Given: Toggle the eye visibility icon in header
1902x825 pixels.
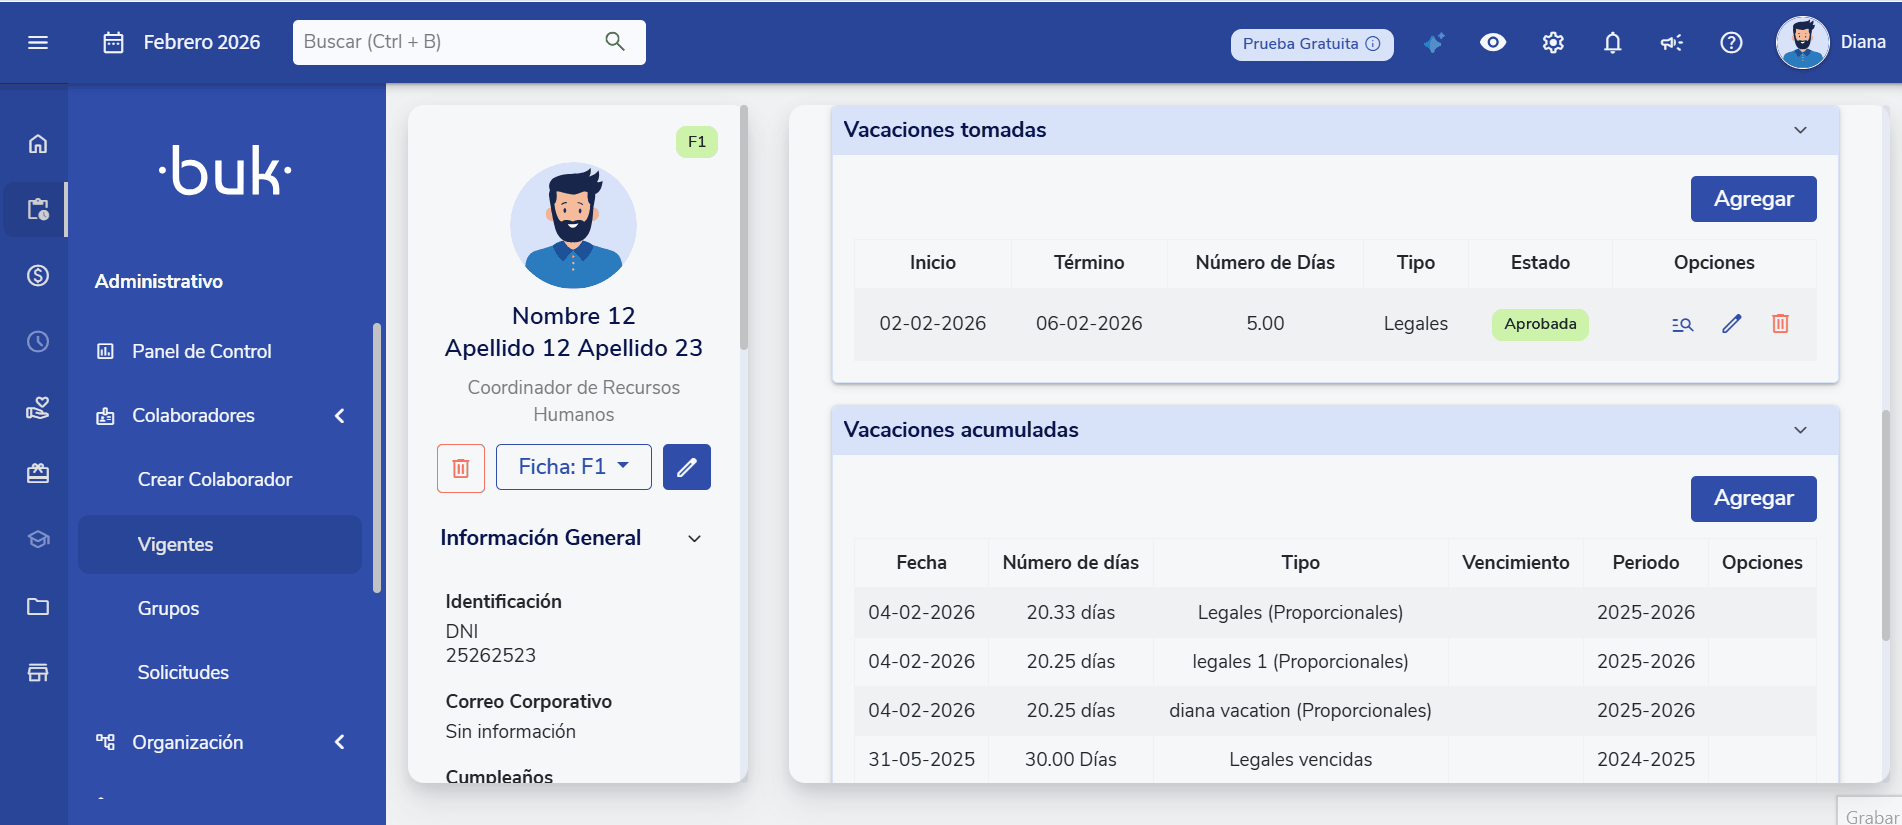Looking at the screenshot, I should 1493,42.
